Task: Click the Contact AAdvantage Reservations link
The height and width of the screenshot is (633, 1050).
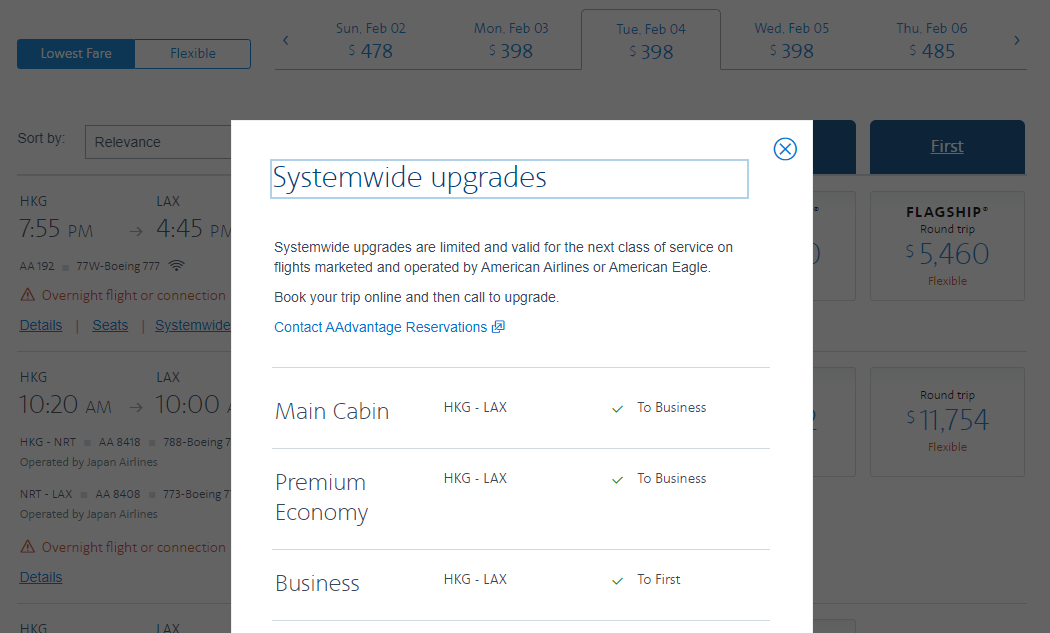Action: [381, 327]
